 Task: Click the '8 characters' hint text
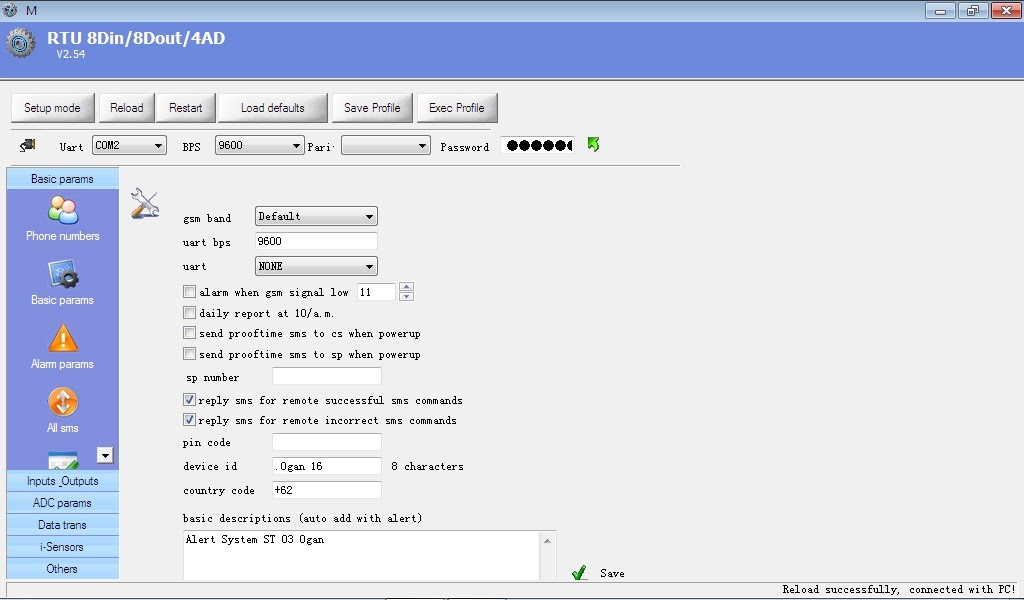pos(427,466)
